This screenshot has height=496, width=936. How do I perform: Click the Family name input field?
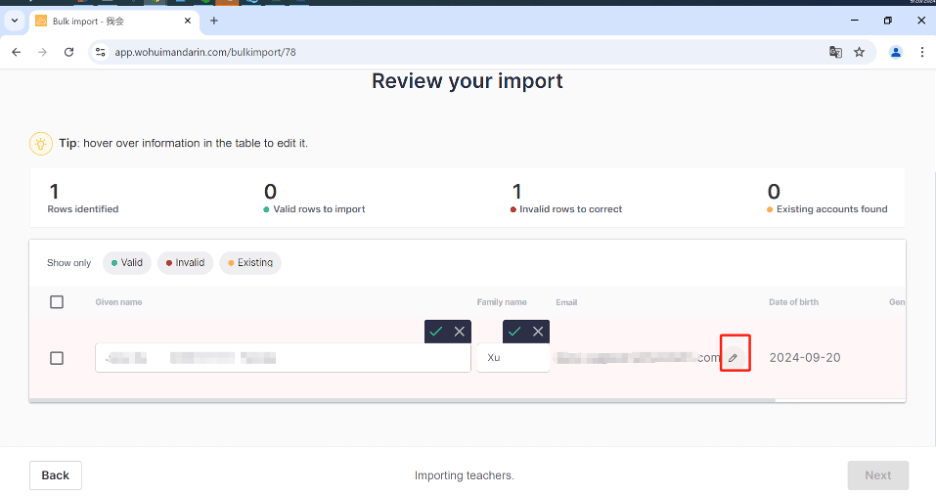coord(512,358)
